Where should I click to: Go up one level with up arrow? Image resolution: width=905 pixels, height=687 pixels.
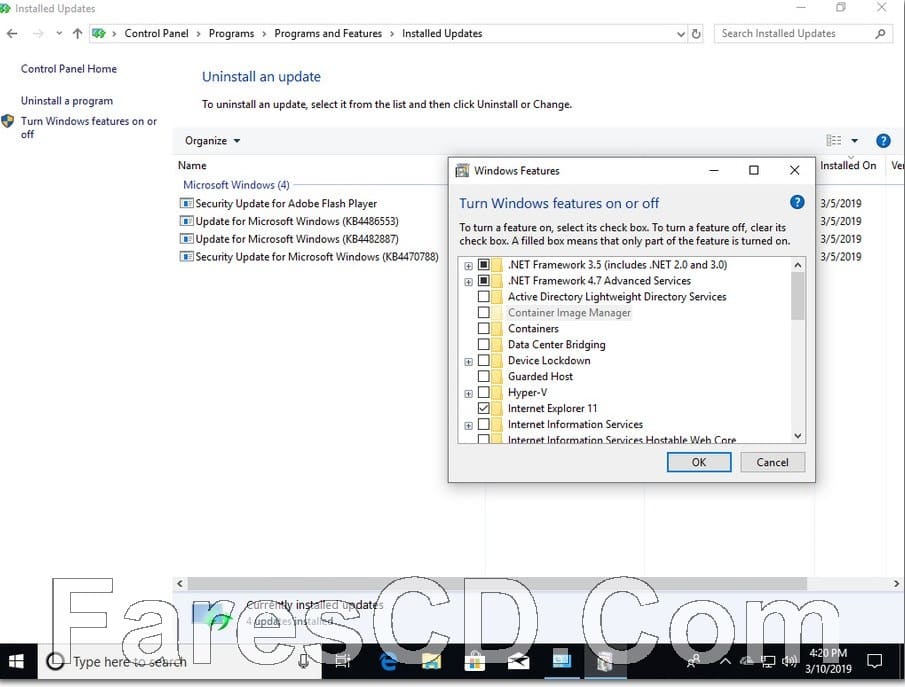pos(77,33)
